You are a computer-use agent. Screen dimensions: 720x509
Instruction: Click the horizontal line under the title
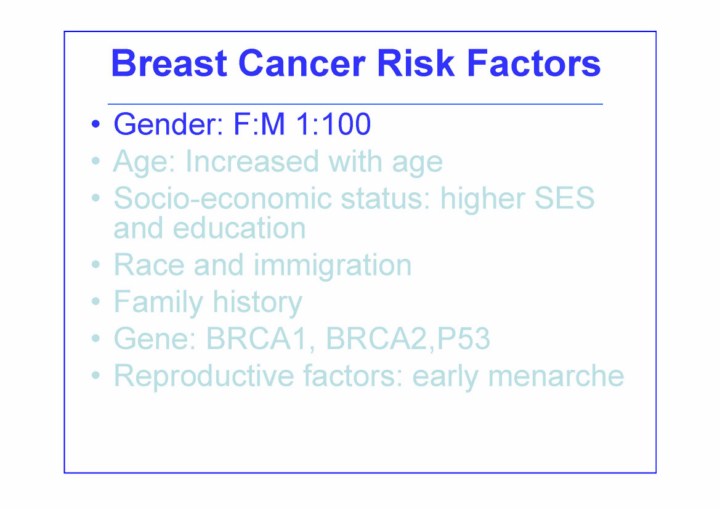coord(355,103)
